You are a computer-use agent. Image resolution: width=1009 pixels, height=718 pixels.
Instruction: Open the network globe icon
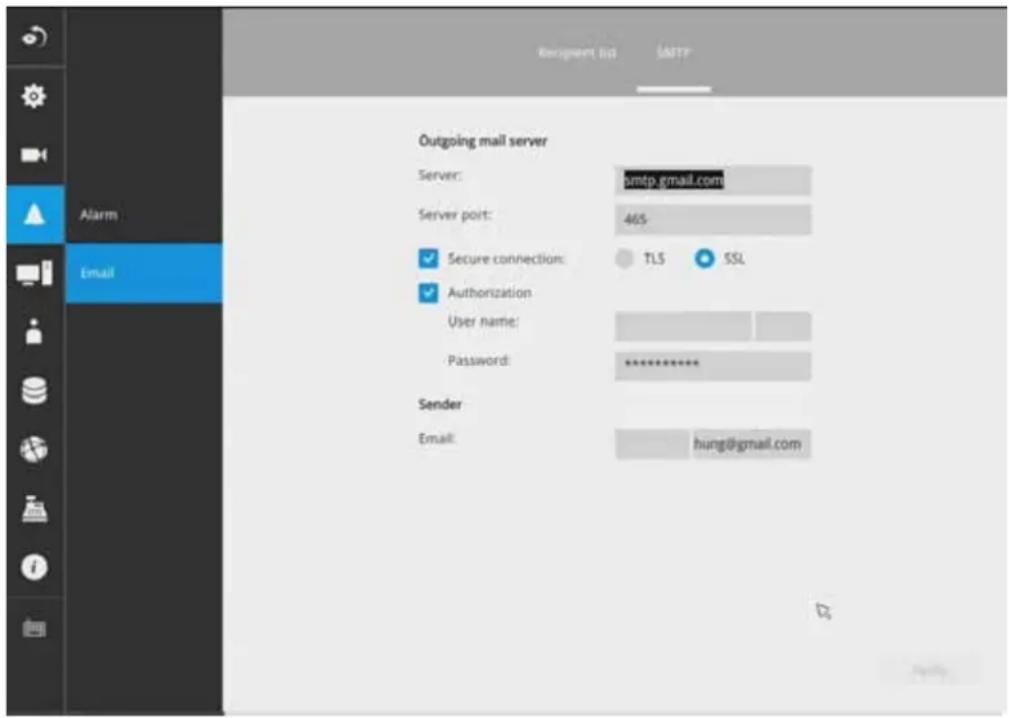pos(34,449)
